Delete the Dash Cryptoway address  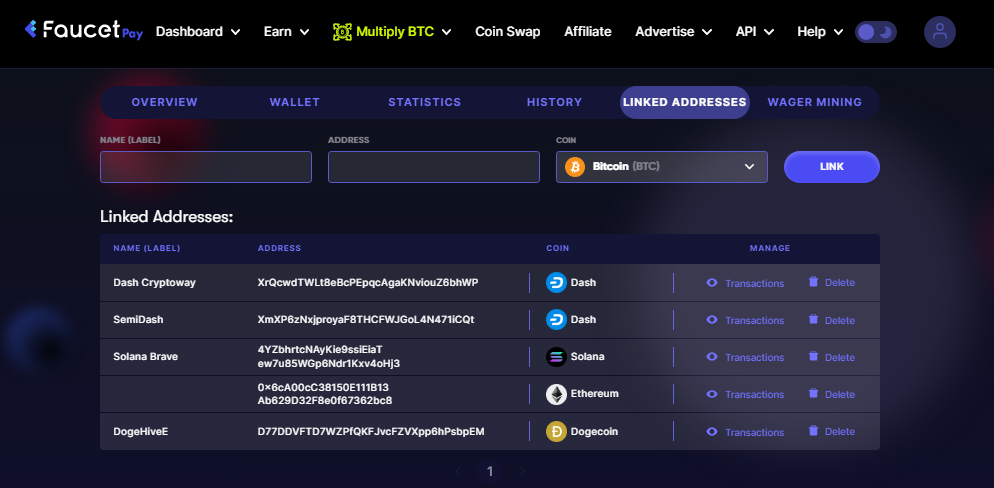tap(832, 283)
